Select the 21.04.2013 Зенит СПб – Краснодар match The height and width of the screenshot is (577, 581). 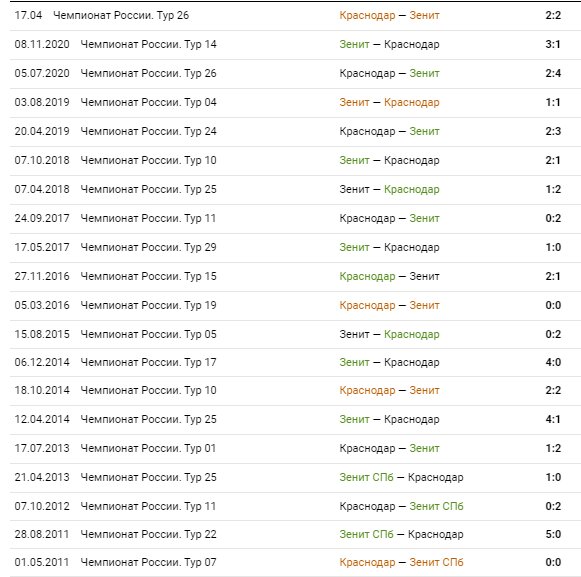[x=295, y=477]
